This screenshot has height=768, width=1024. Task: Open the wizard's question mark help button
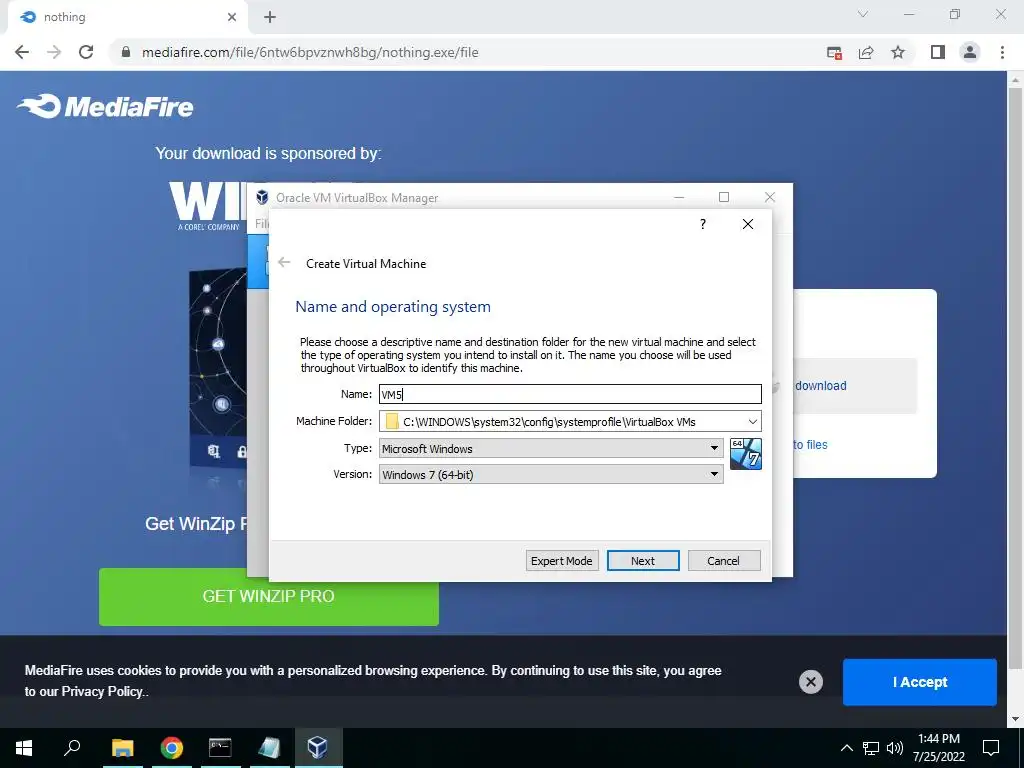[703, 224]
